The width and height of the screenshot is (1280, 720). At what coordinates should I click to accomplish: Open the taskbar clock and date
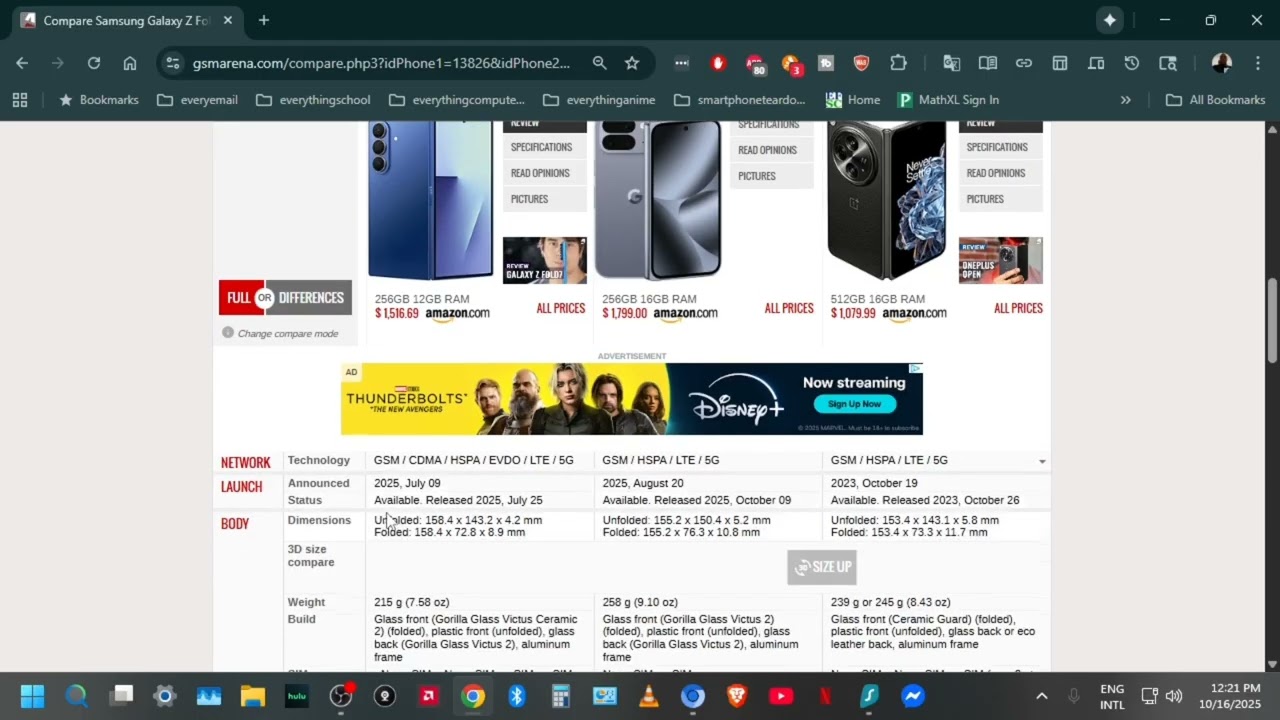[1229, 696]
